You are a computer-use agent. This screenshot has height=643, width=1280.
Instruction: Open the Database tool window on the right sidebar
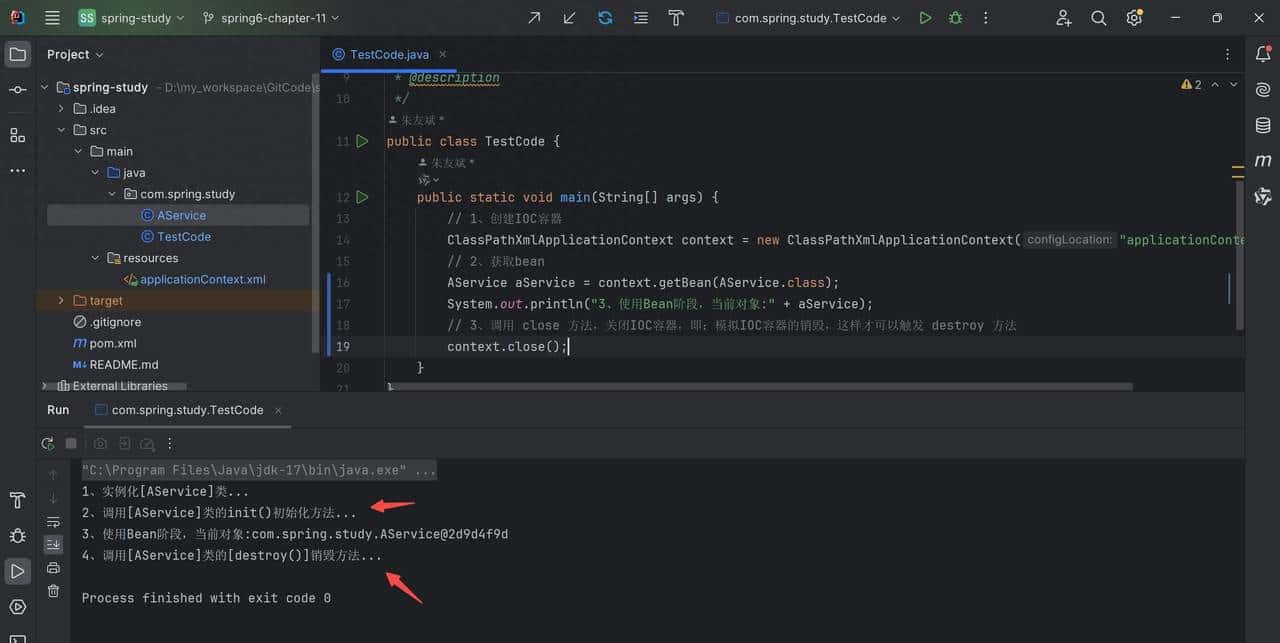point(1263,125)
